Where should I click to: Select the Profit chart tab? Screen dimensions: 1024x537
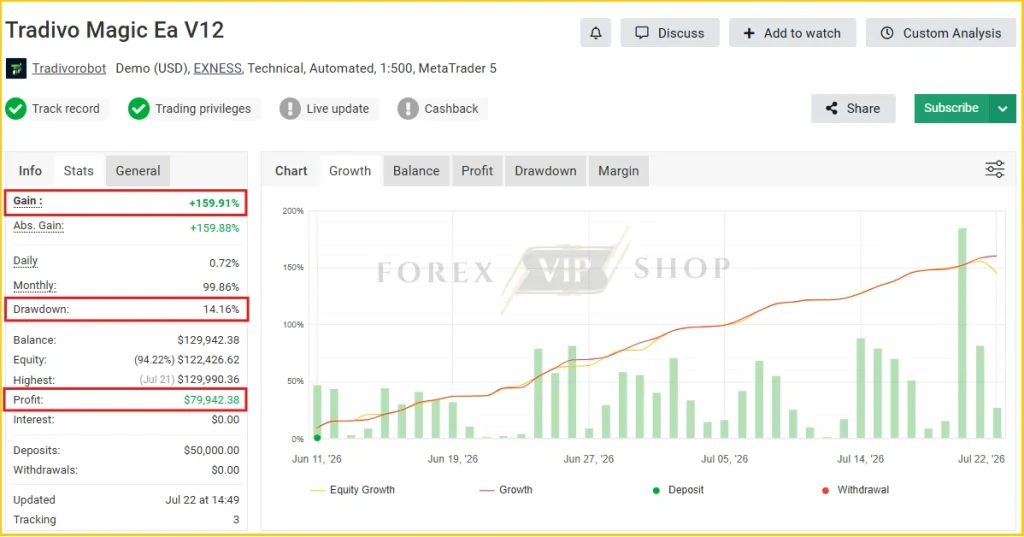tap(477, 171)
